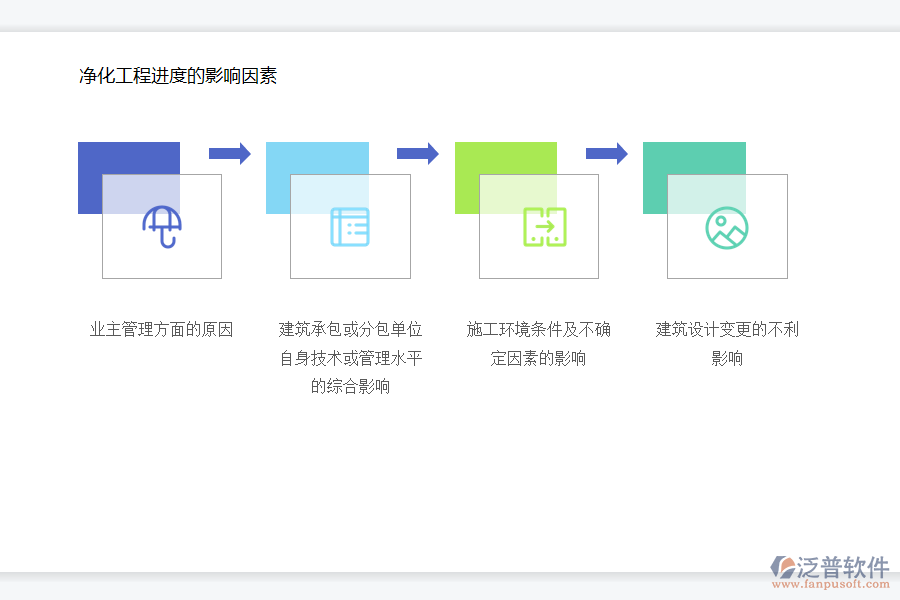This screenshot has height=600, width=900.
Task: Collapse the 建筑承包或分包单位 details
Action: (350, 357)
